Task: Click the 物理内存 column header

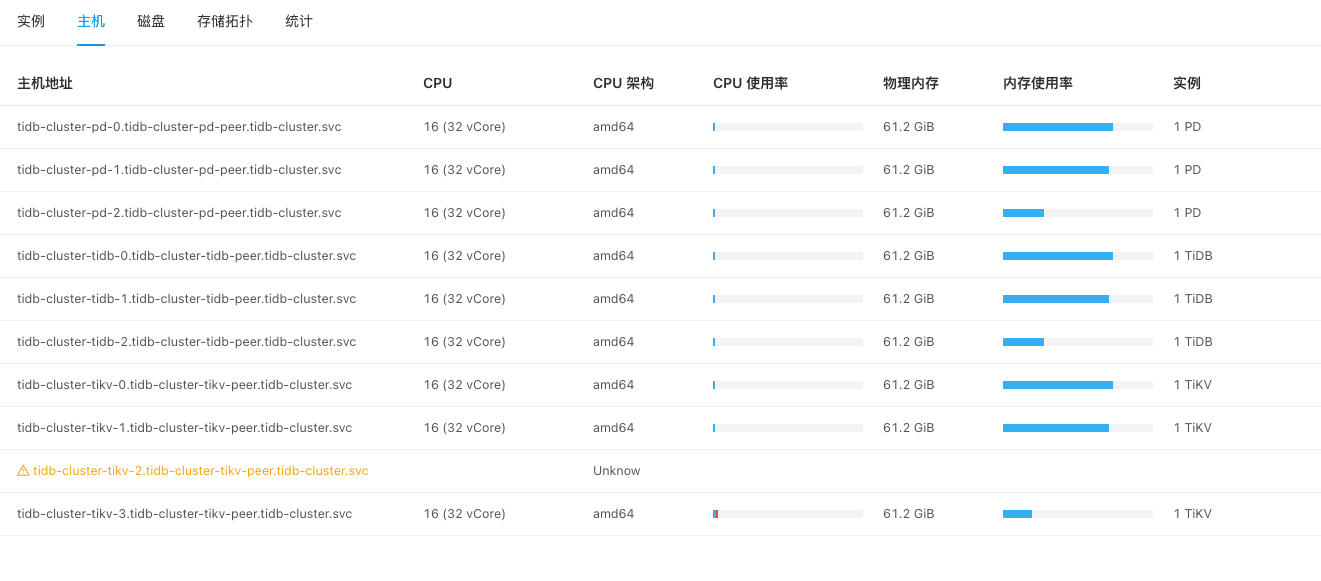Action: point(910,84)
